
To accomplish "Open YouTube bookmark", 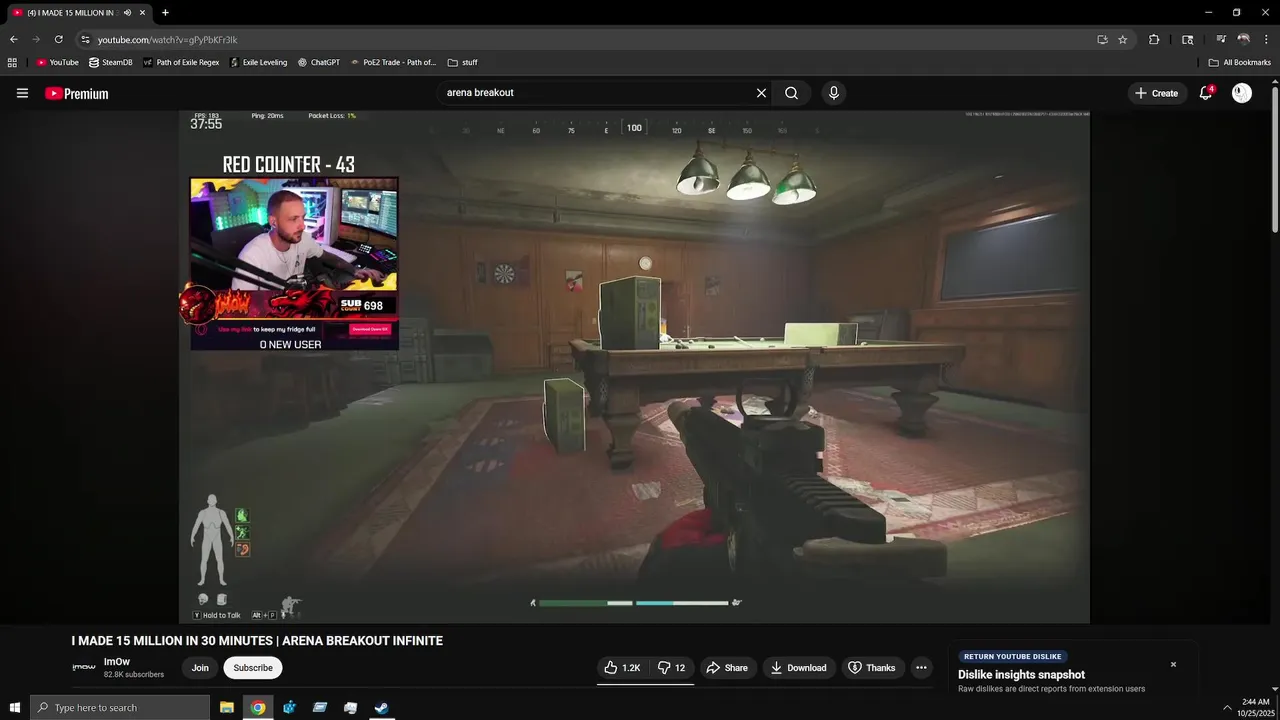I will [57, 62].
